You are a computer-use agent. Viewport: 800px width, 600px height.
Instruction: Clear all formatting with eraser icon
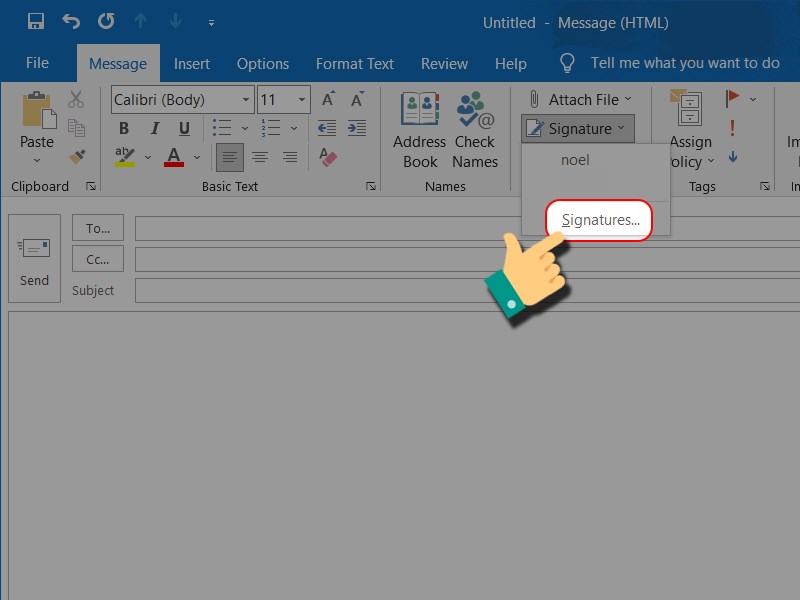coord(328,157)
